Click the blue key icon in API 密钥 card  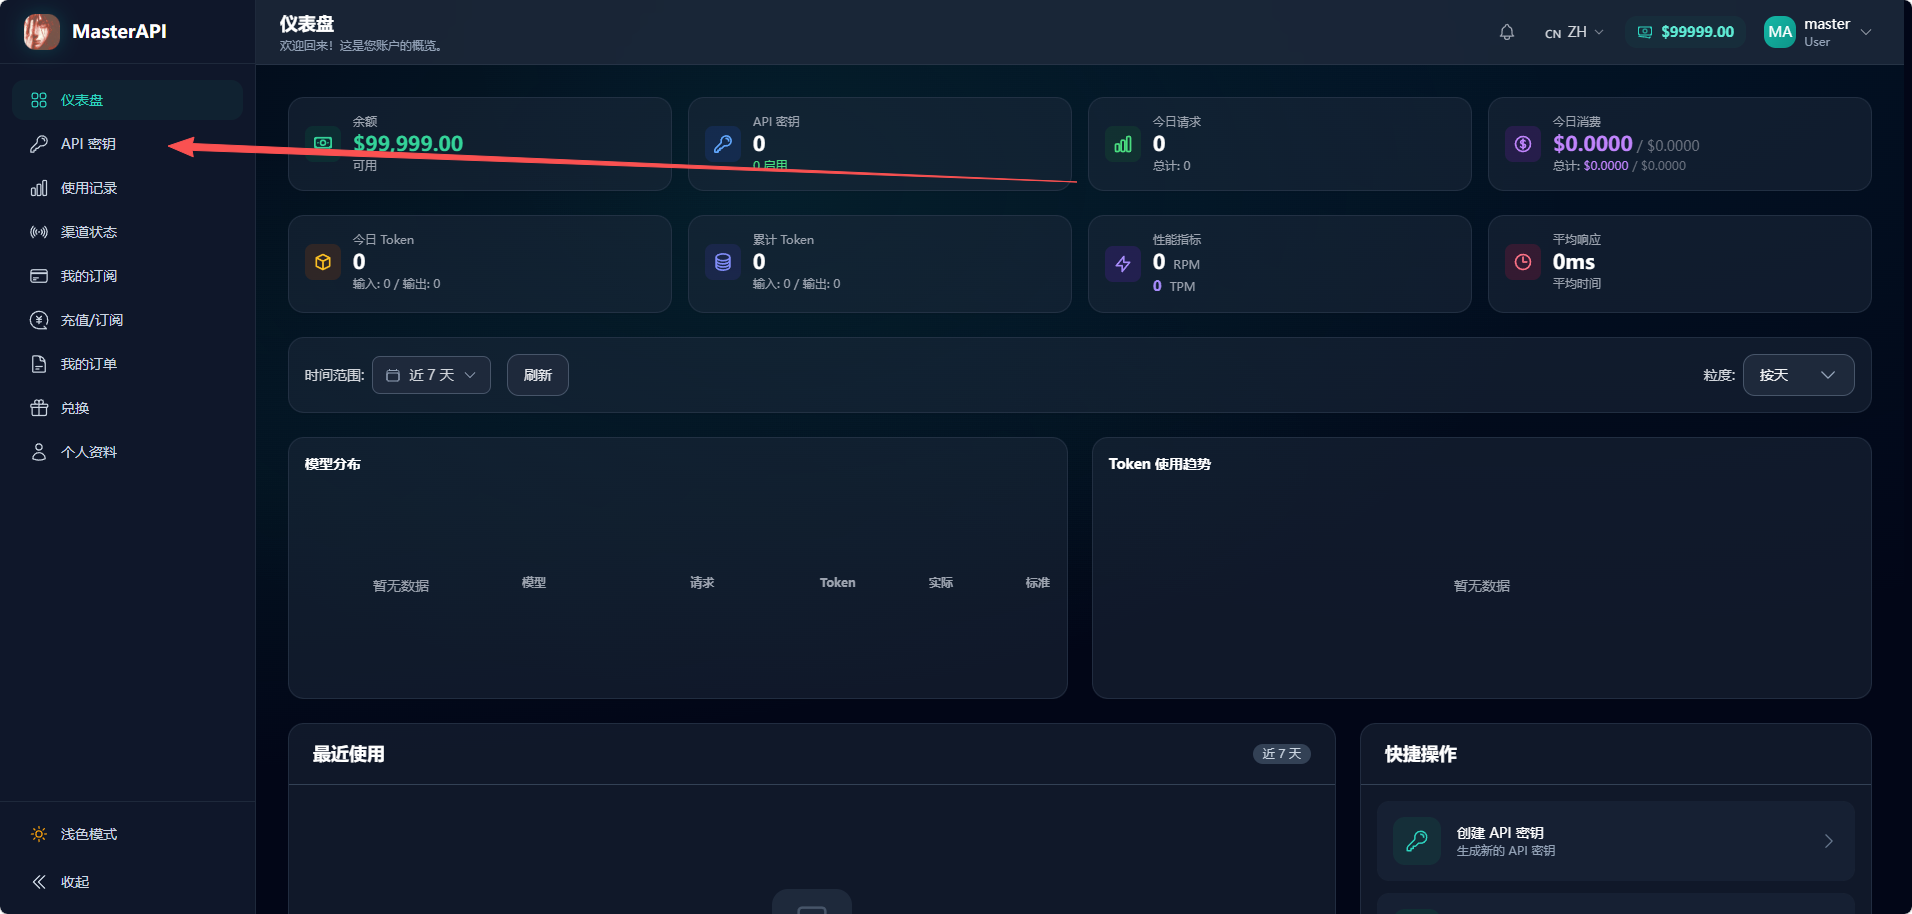tap(723, 144)
